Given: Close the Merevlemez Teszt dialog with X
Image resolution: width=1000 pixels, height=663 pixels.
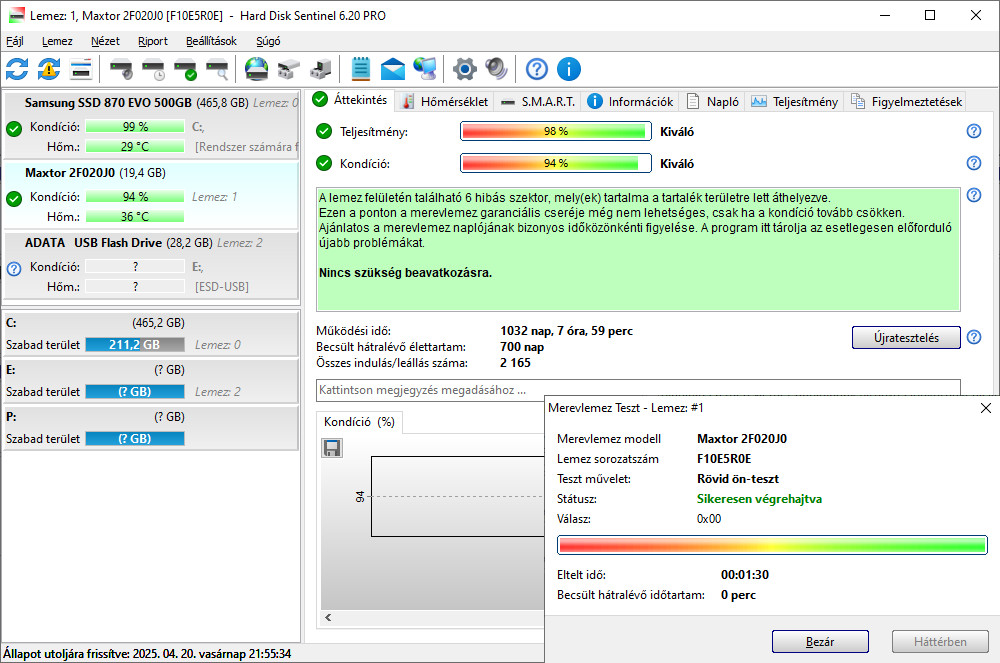Looking at the screenshot, I should [985, 408].
